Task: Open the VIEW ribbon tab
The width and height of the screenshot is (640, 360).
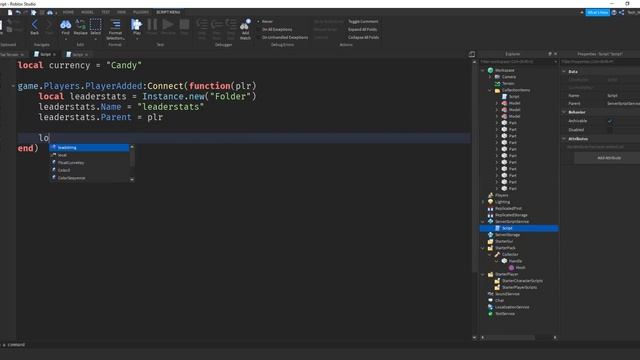Action: tap(122, 12)
